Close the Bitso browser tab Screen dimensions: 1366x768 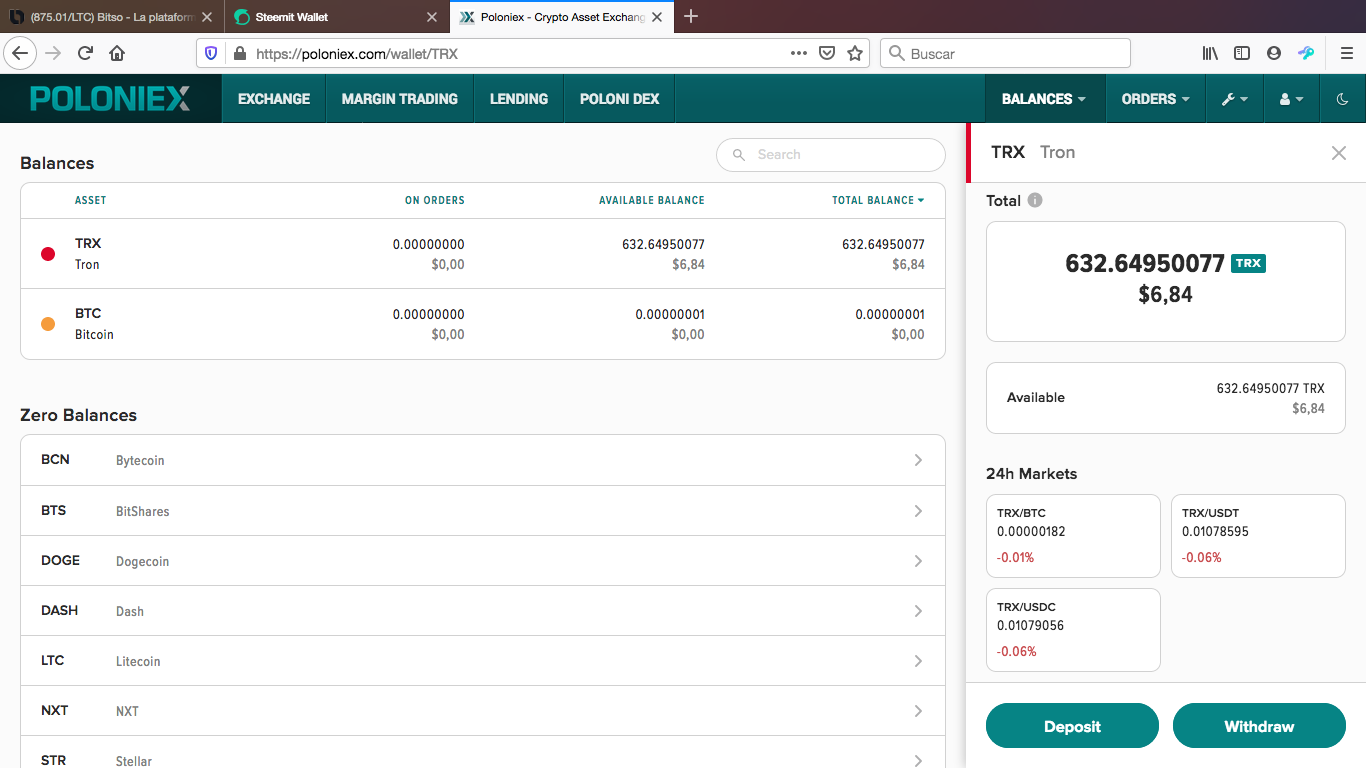pos(206,17)
